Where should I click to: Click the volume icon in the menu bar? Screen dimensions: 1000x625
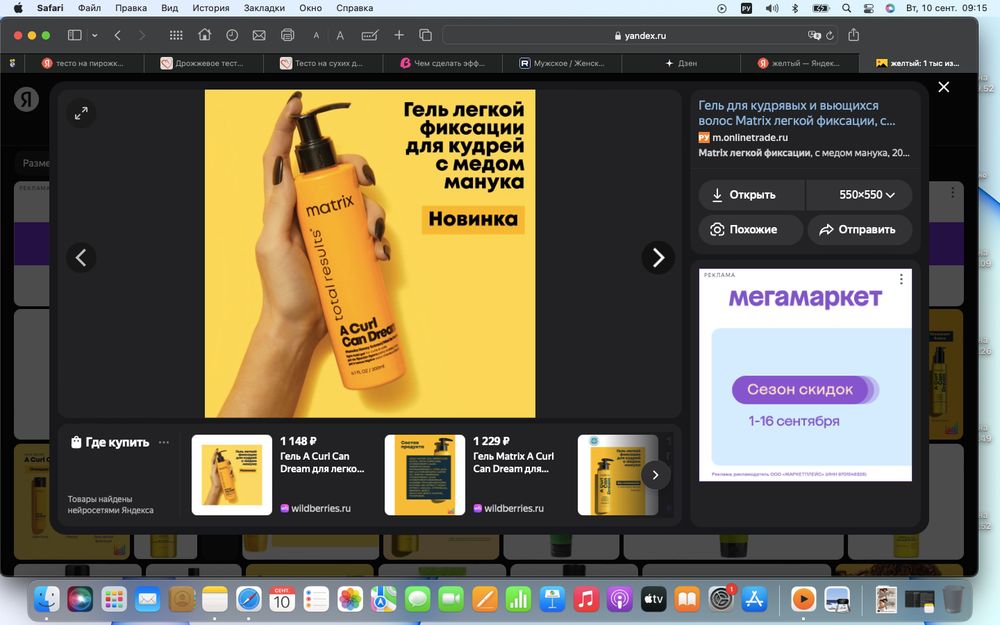(x=771, y=8)
